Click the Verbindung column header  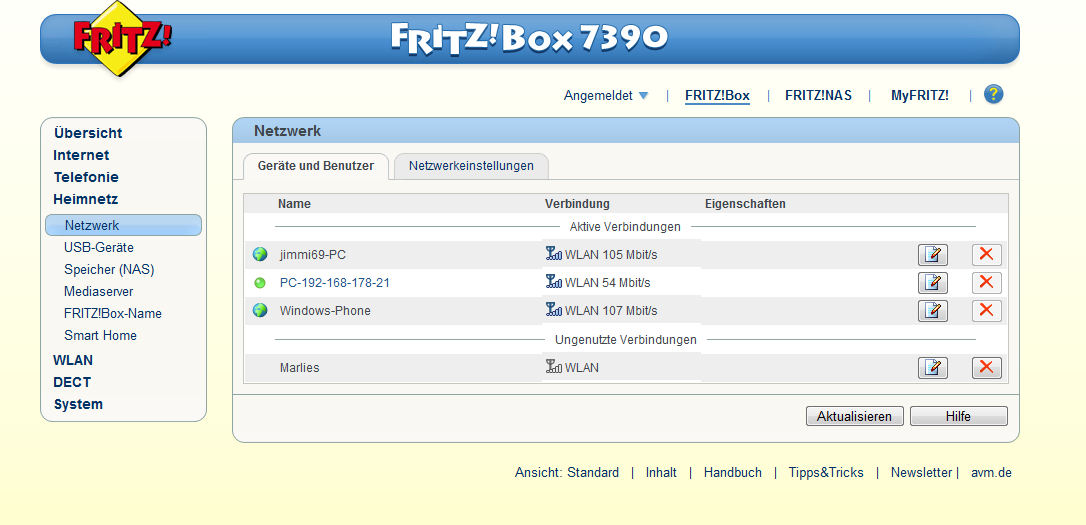(x=577, y=204)
